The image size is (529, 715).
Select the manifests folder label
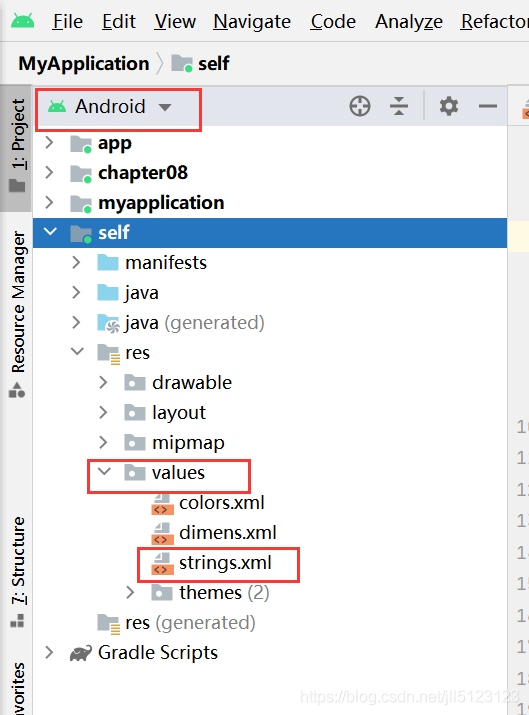(166, 263)
